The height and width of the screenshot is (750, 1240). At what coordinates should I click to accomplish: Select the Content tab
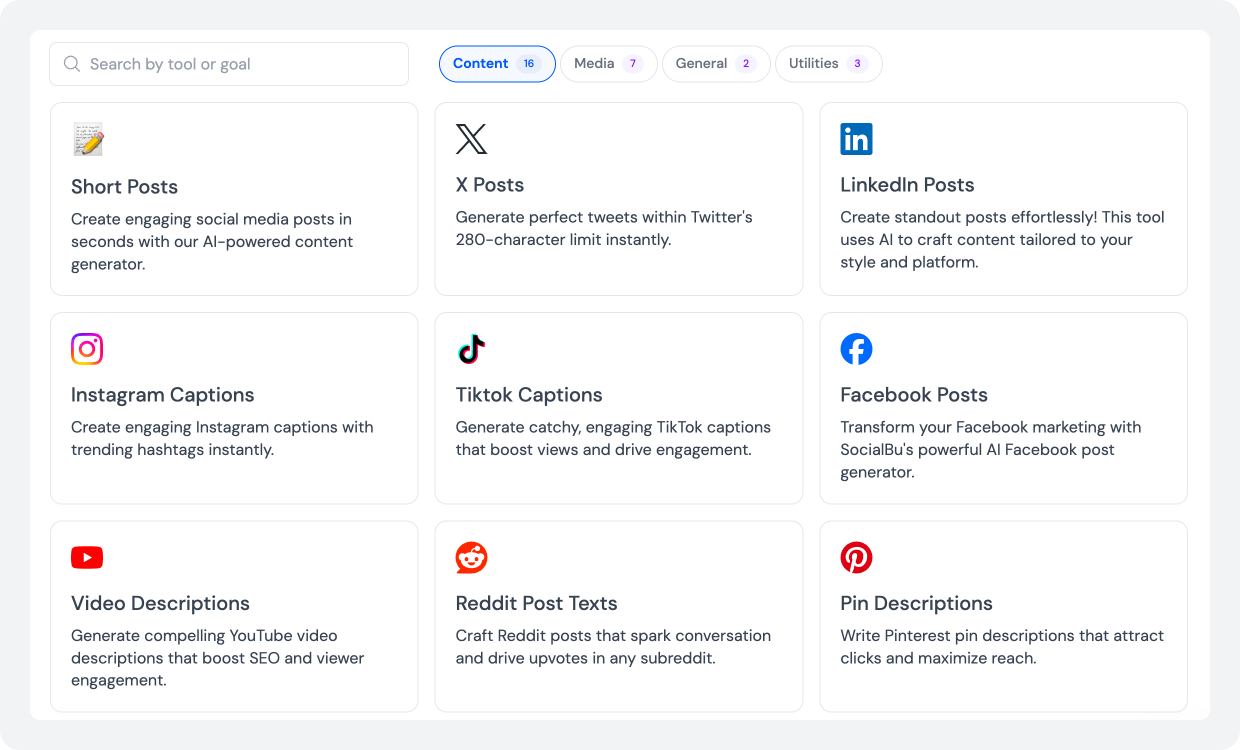click(x=497, y=64)
